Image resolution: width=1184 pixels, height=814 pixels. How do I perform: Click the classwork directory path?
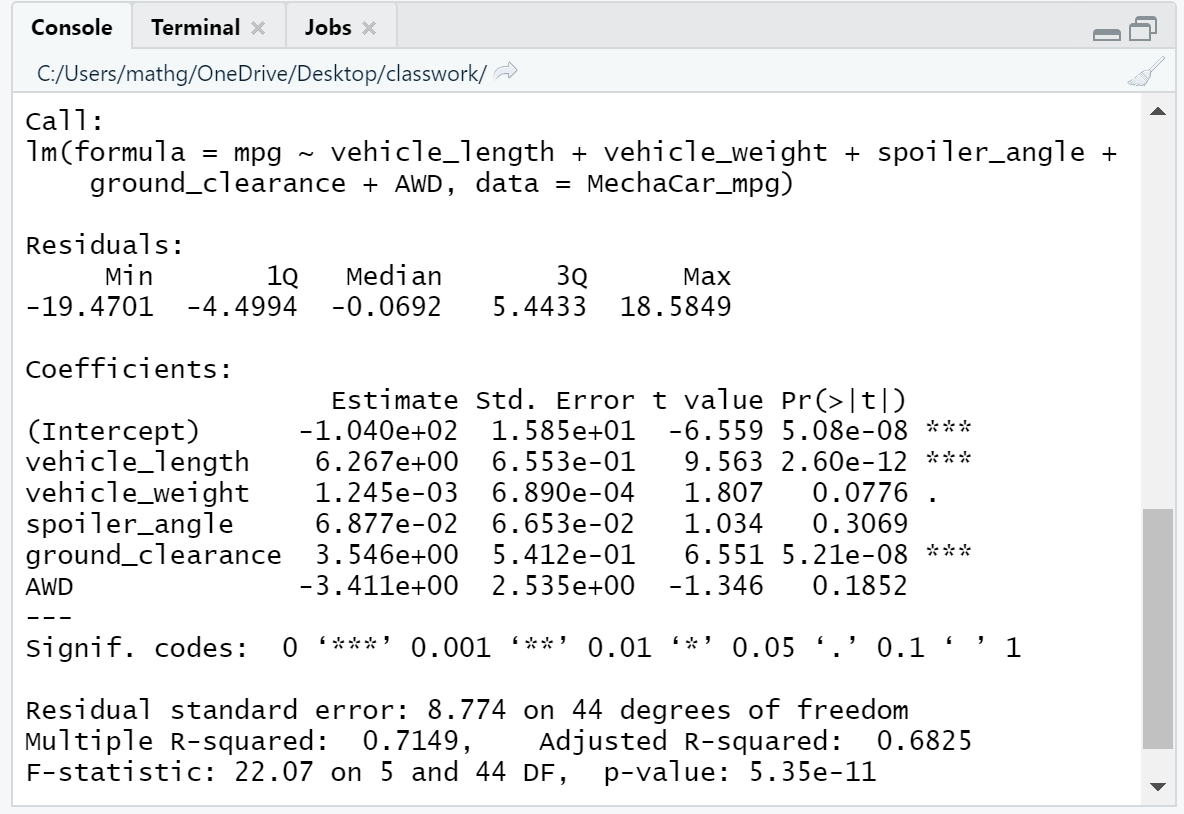click(x=250, y=71)
